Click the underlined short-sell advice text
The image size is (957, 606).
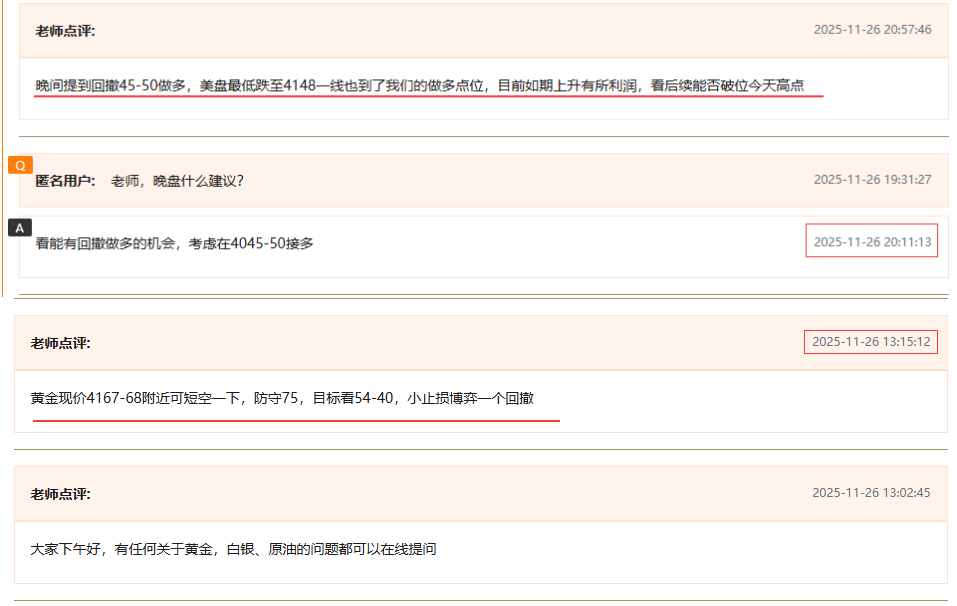pyautogui.click(x=280, y=395)
